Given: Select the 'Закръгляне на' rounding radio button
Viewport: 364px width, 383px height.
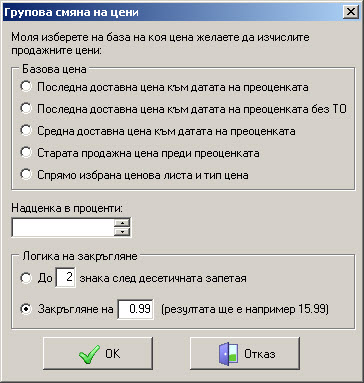Looking at the screenshot, I should 26,309.
